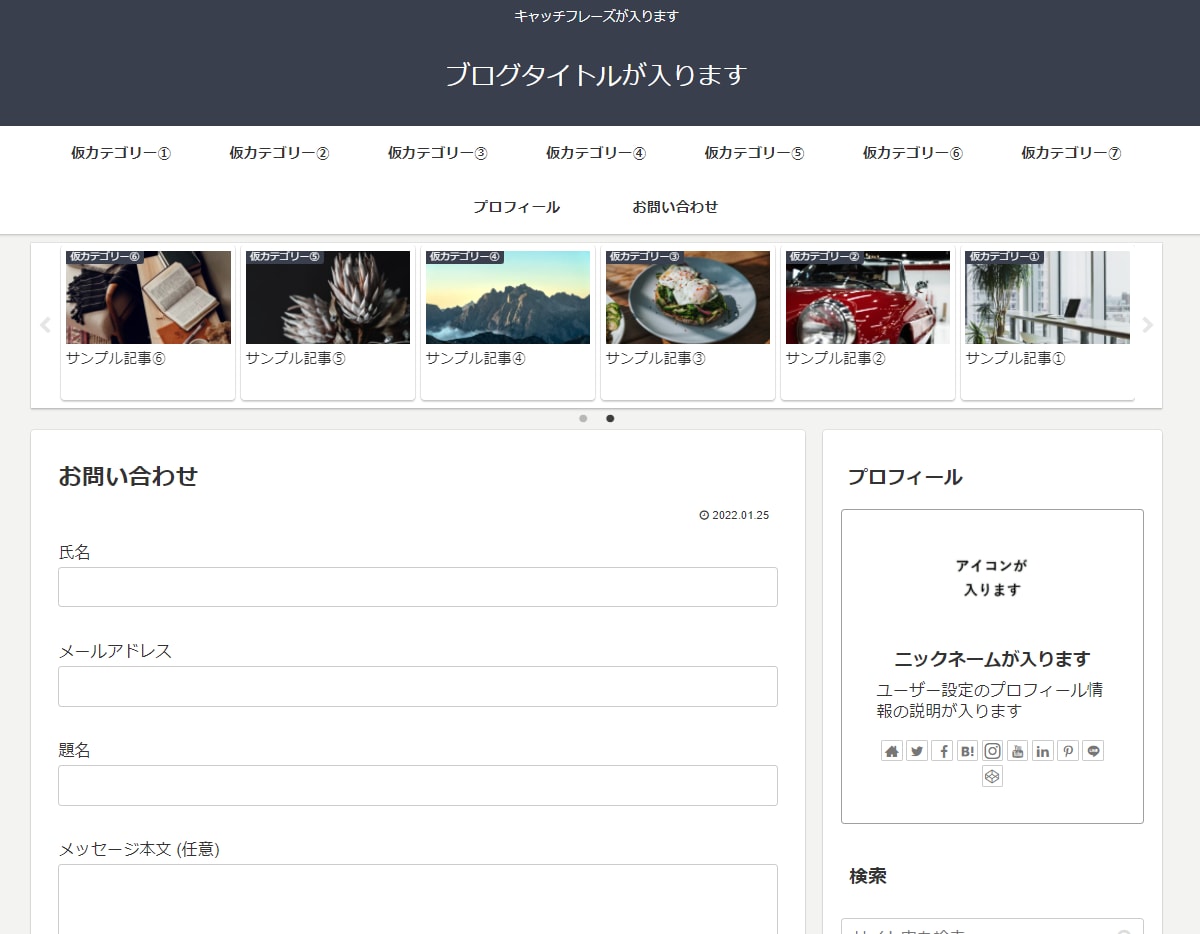Go to next carousel slide arrow

point(1147,325)
